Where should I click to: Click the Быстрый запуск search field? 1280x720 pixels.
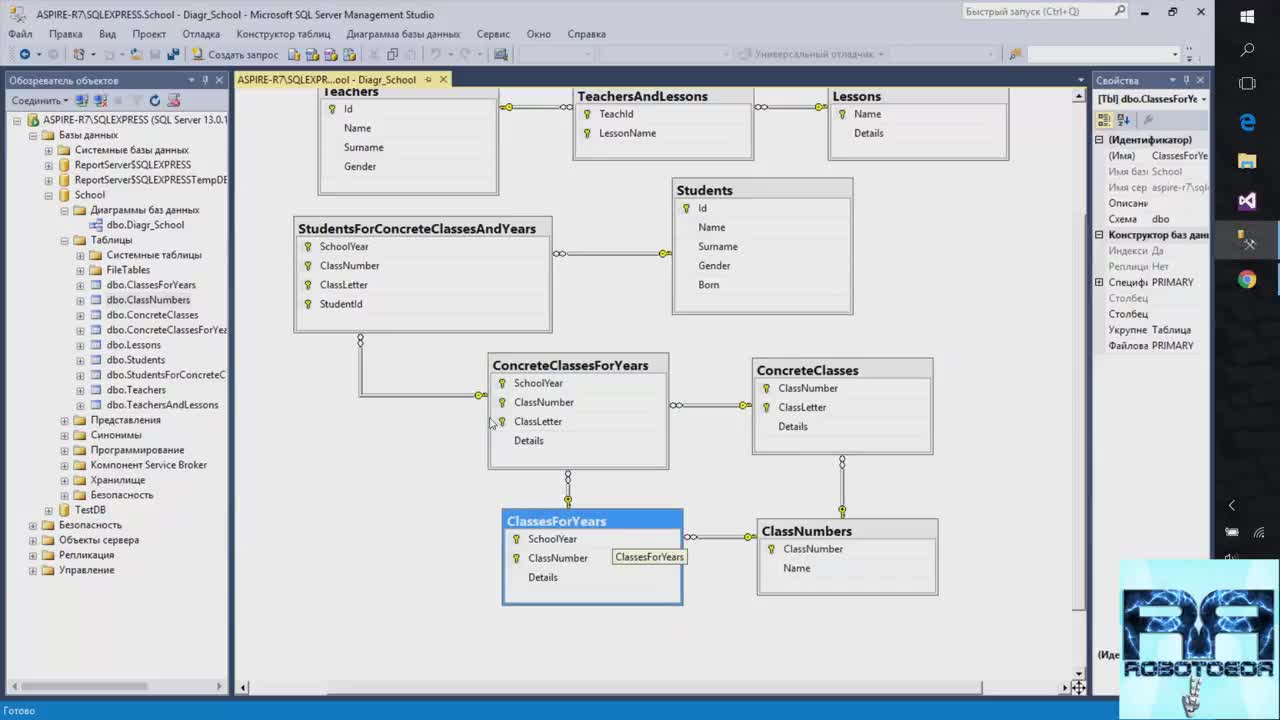click(x=1035, y=12)
